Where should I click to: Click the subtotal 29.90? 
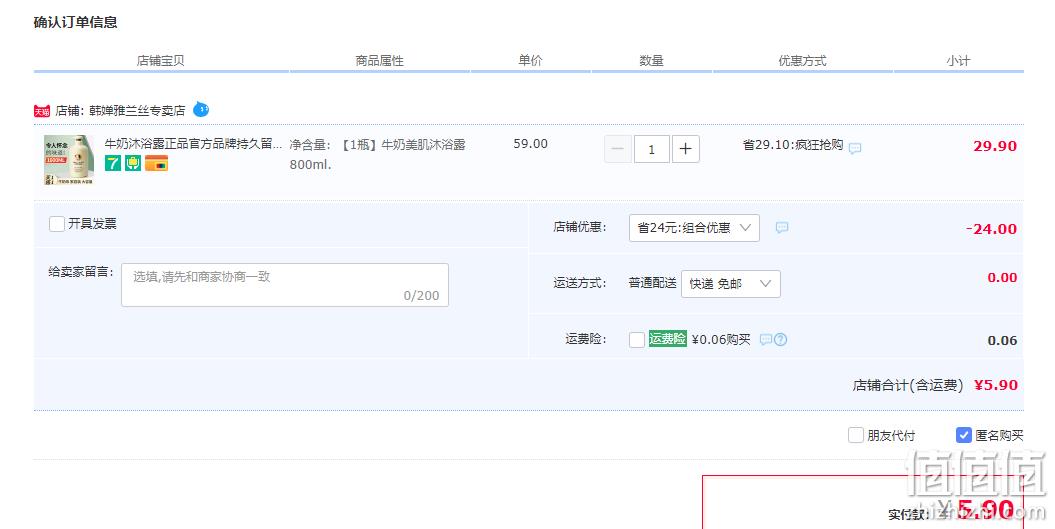[994, 146]
